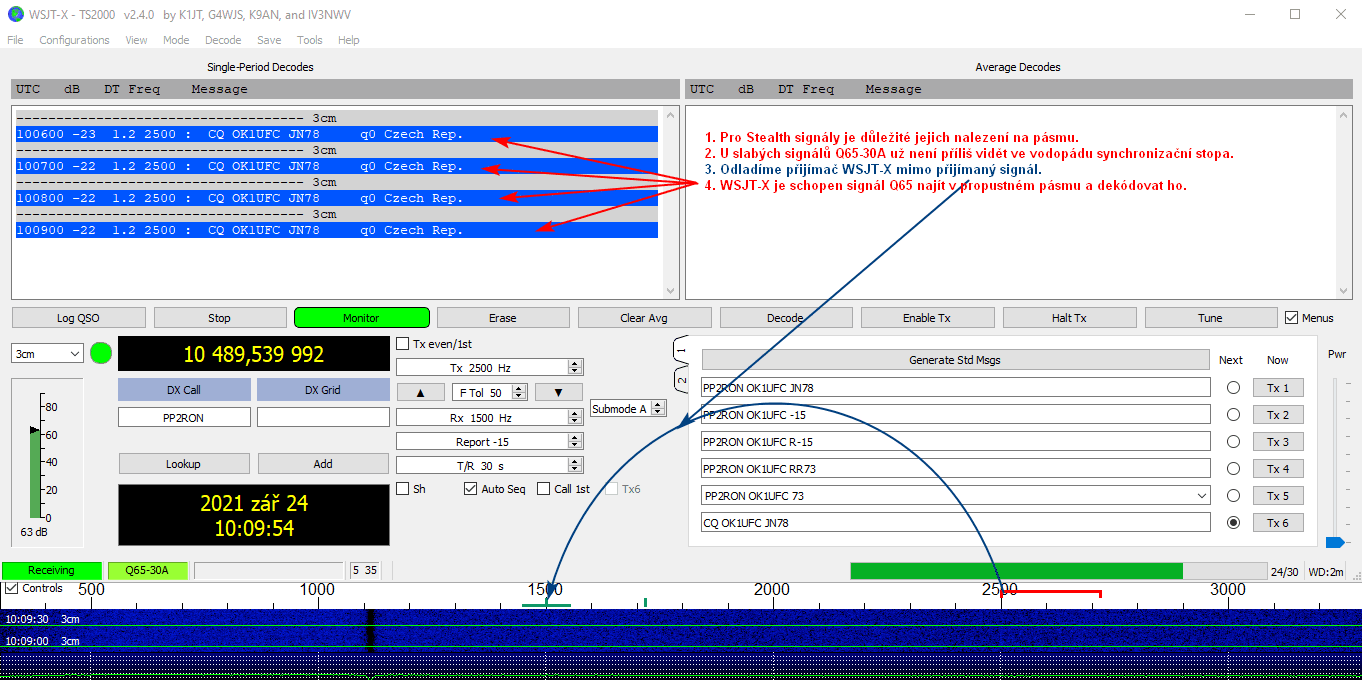Click the green Monitor button
Image resolution: width=1362 pixels, height=680 pixels.
point(361,318)
